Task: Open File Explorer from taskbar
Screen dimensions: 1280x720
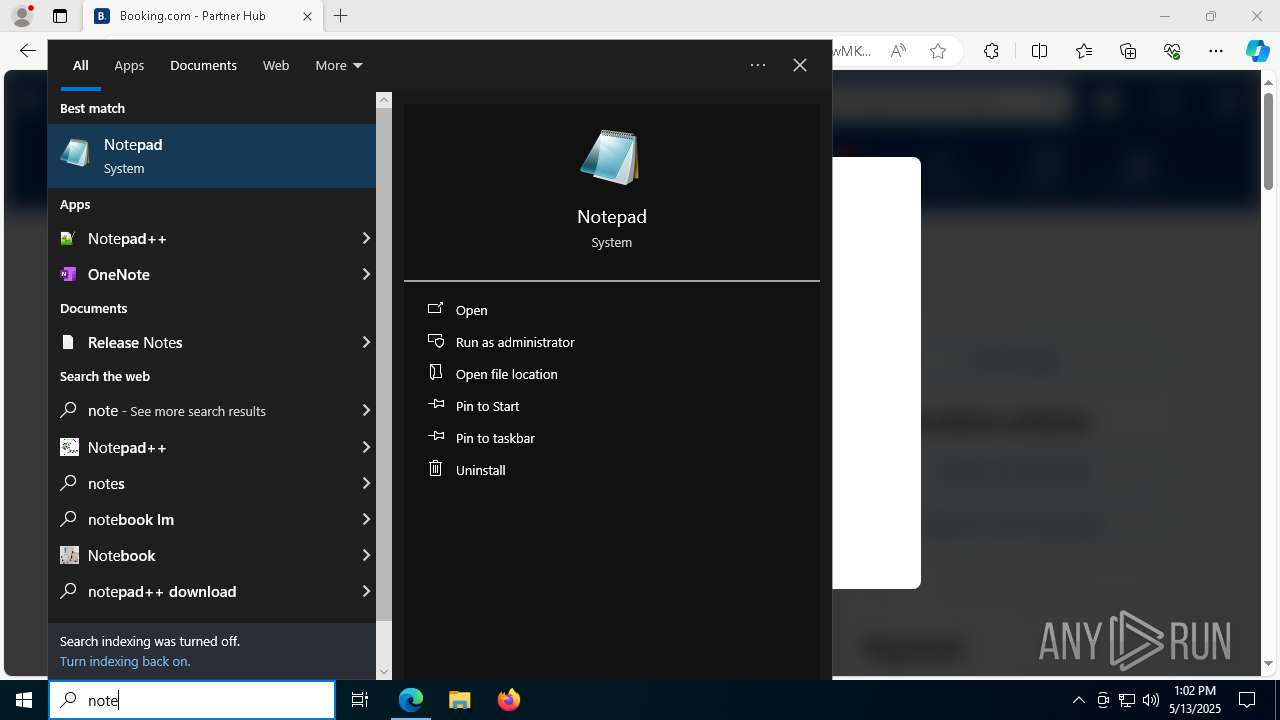Action: [459, 700]
